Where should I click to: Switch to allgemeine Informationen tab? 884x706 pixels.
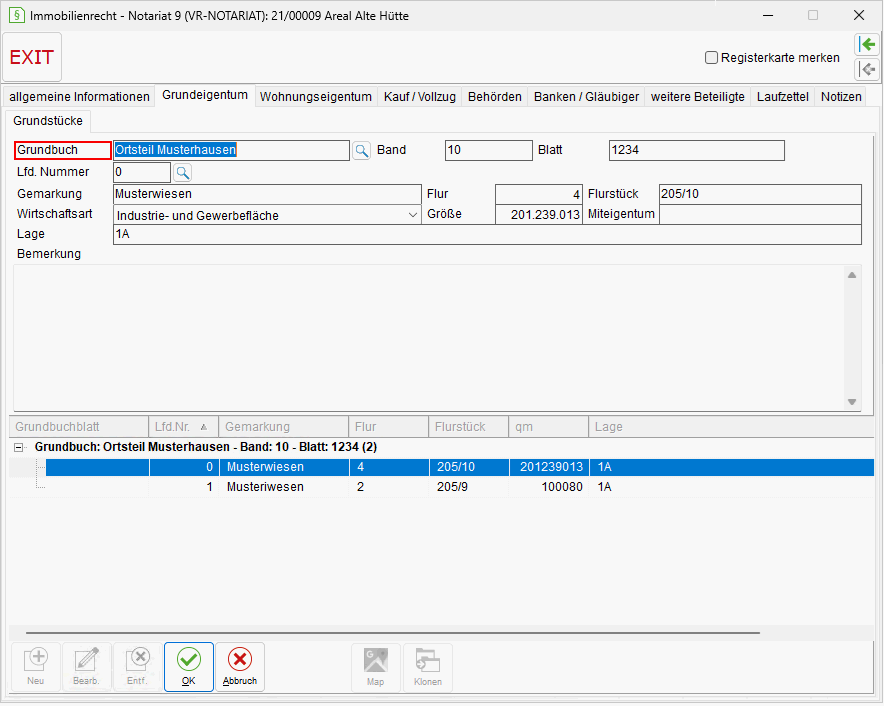[79, 97]
